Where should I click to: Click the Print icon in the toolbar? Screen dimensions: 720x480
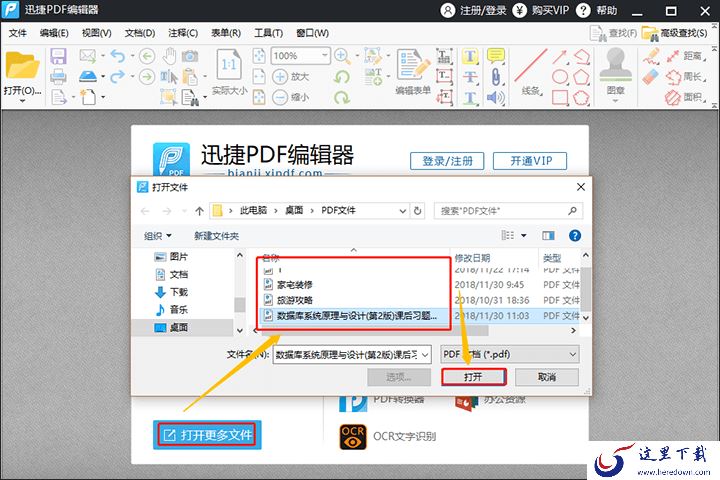pyautogui.click(x=58, y=76)
